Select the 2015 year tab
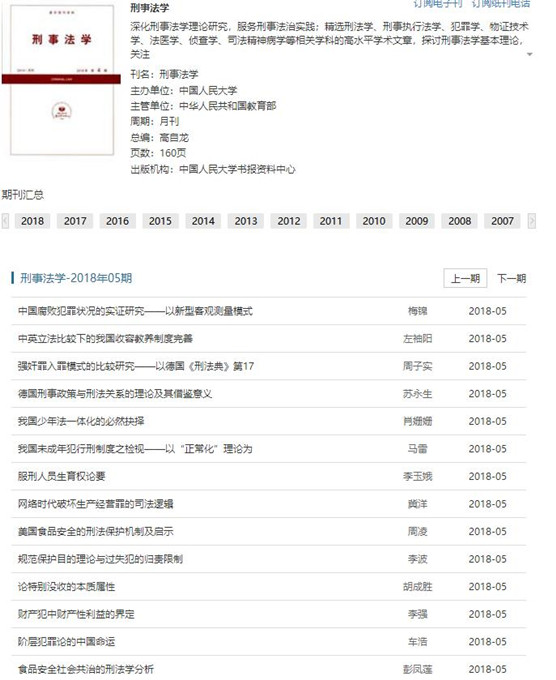The image size is (556, 680). point(160,221)
